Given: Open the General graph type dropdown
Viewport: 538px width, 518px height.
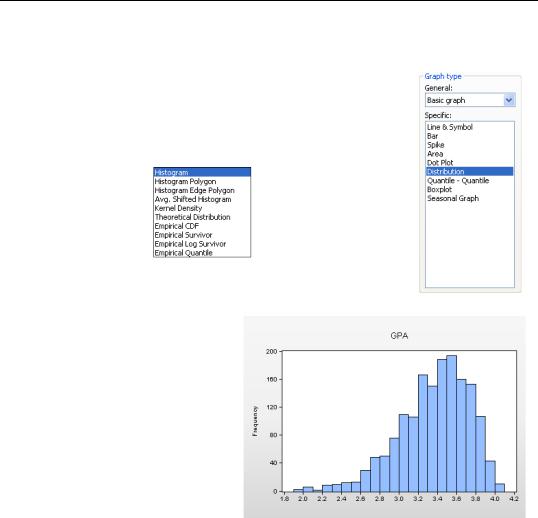Looking at the screenshot, I should [470, 100].
